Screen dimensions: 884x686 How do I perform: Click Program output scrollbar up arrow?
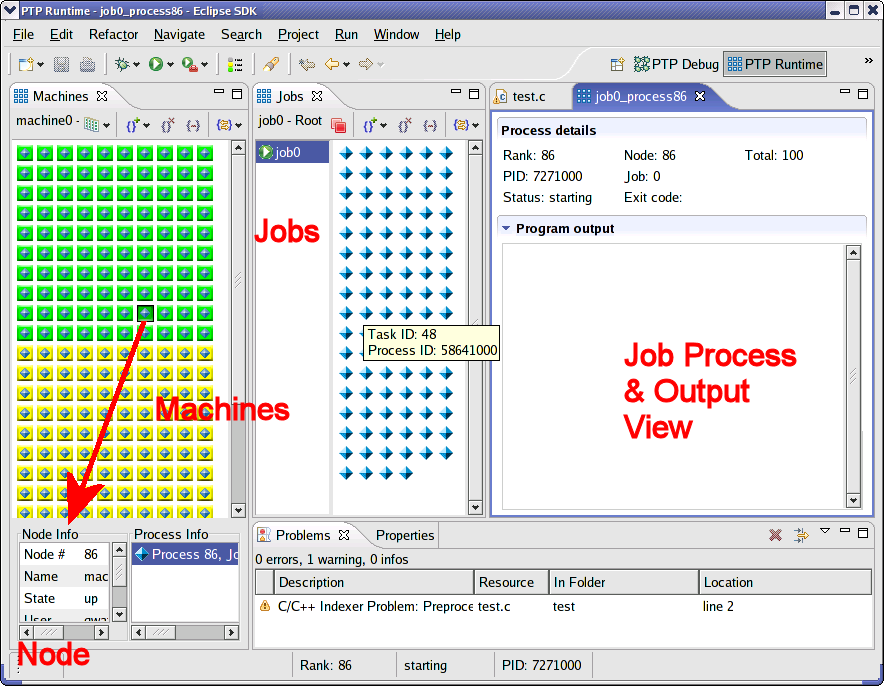click(x=854, y=253)
